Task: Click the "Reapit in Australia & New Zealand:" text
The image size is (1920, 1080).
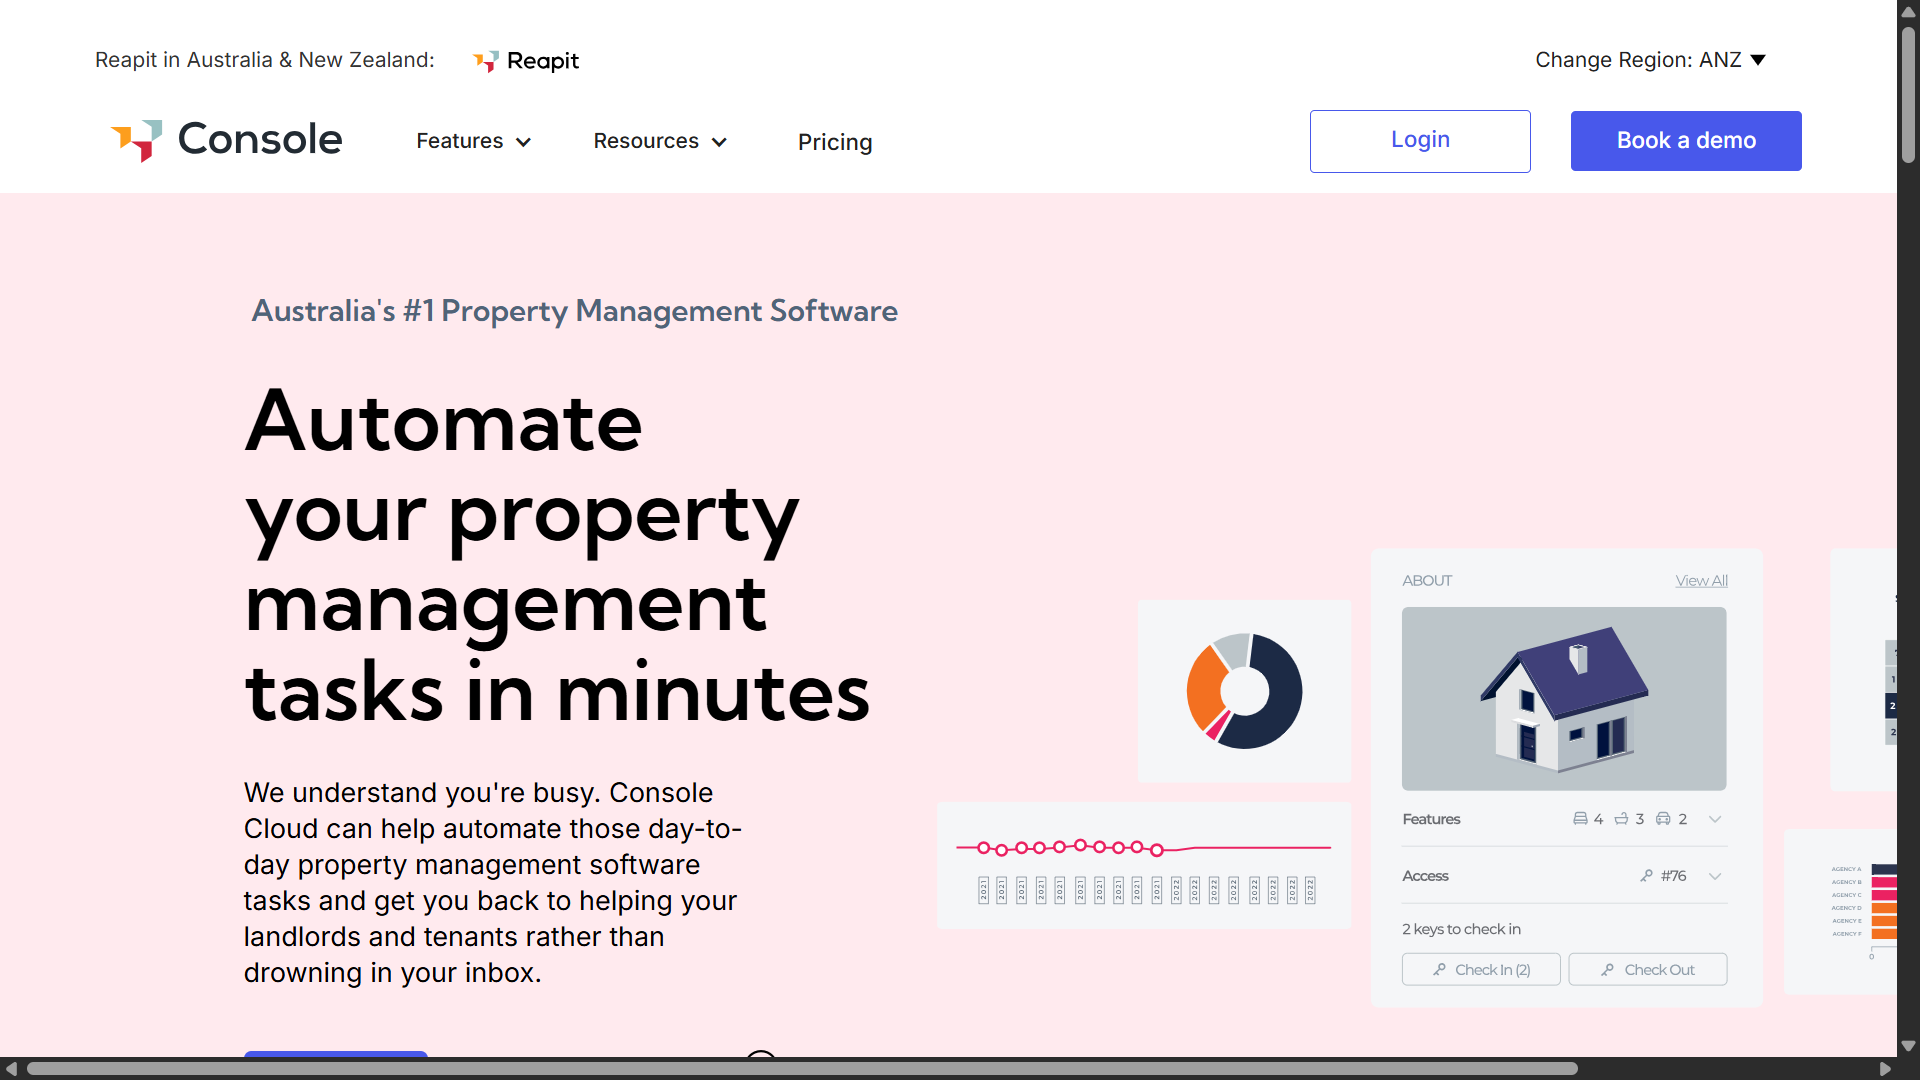Action: [265, 60]
